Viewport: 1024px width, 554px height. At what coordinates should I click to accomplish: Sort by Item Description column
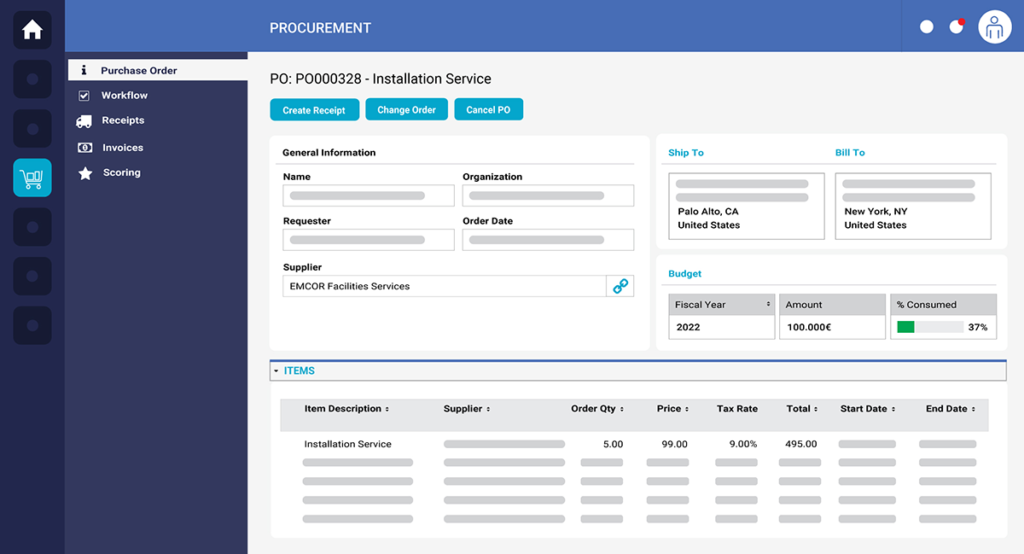[346, 409]
